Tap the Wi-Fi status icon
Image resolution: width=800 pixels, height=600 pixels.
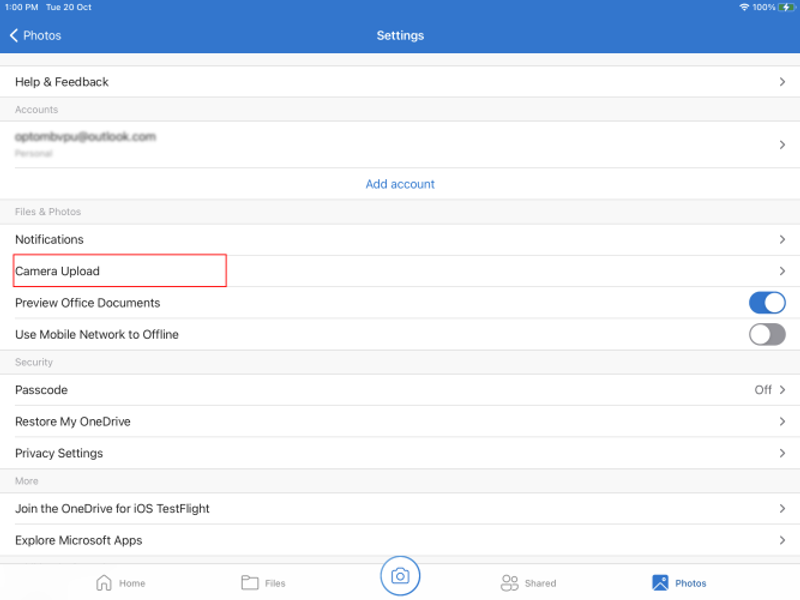pos(744,7)
